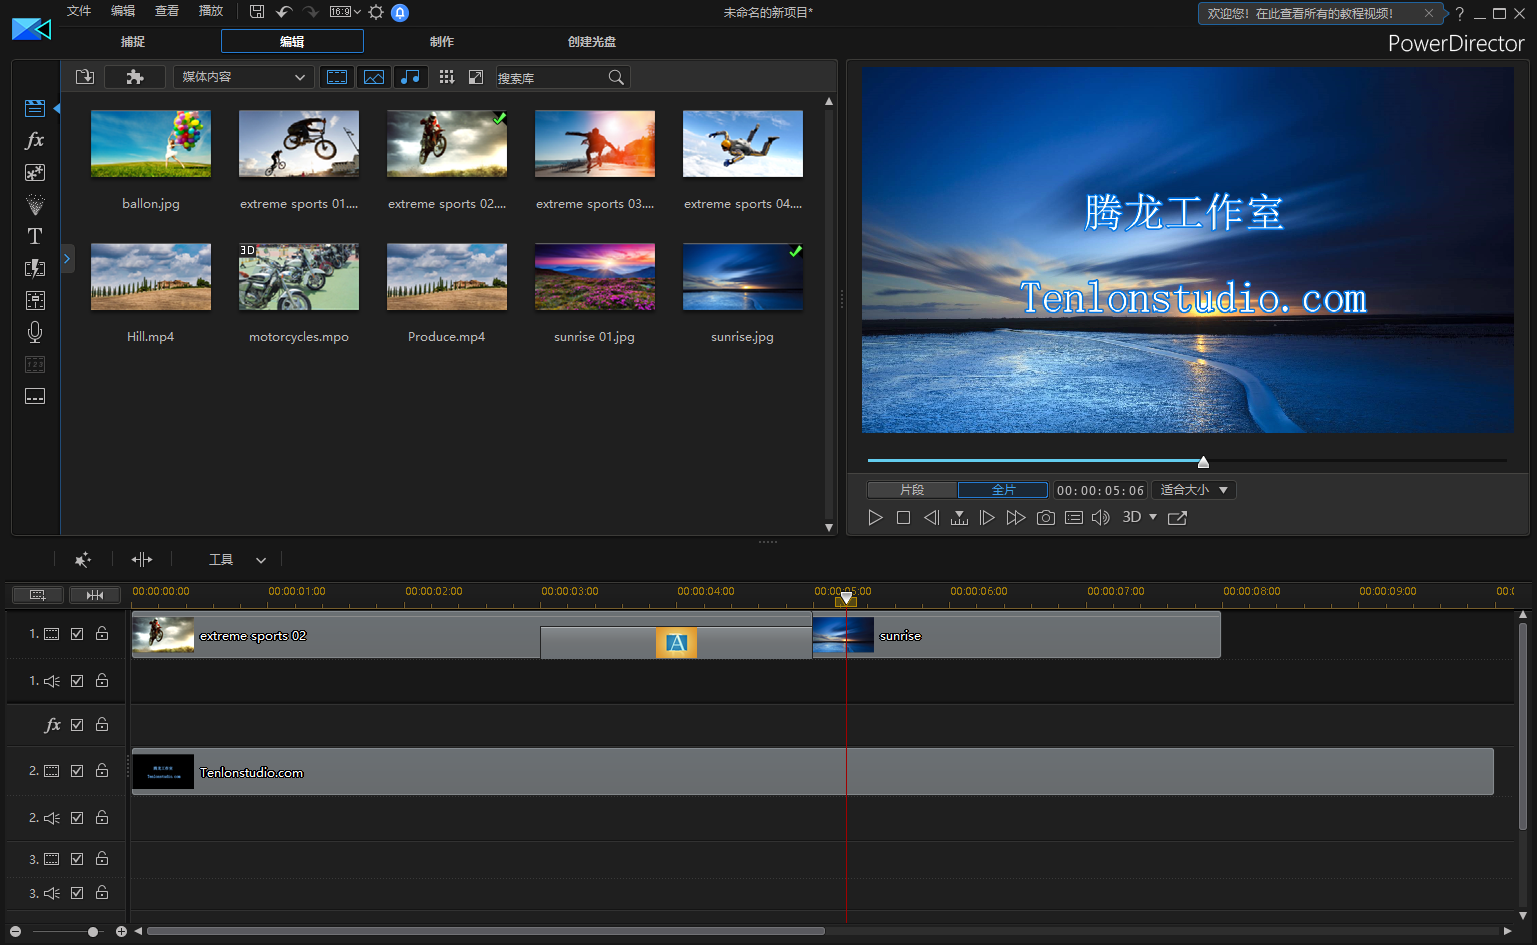Select the motorcycles.mpo thumbnail
Screen dimensions: 1537x945
click(x=299, y=277)
